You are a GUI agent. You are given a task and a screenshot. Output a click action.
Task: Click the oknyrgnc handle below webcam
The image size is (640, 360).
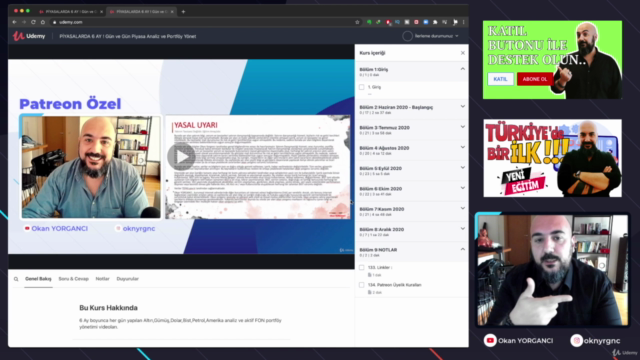pos(602,340)
